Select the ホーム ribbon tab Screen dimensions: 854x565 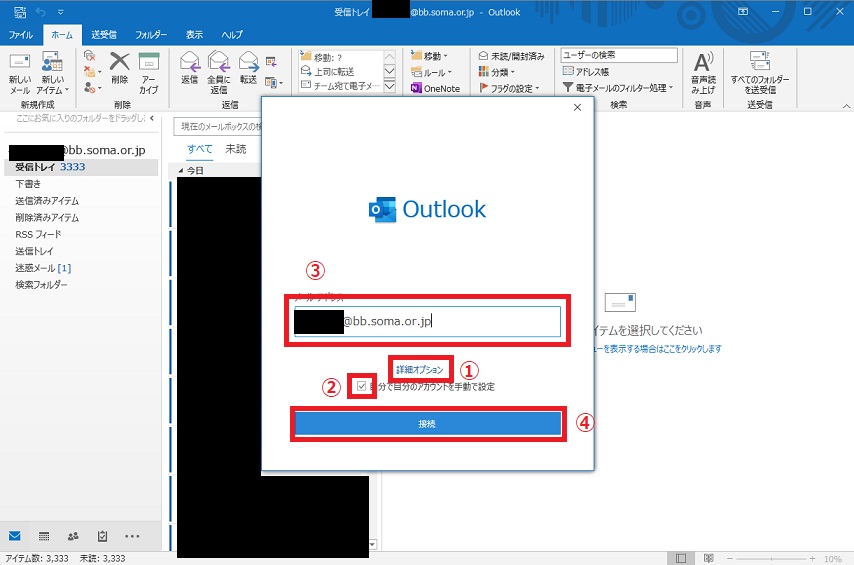coord(62,34)
